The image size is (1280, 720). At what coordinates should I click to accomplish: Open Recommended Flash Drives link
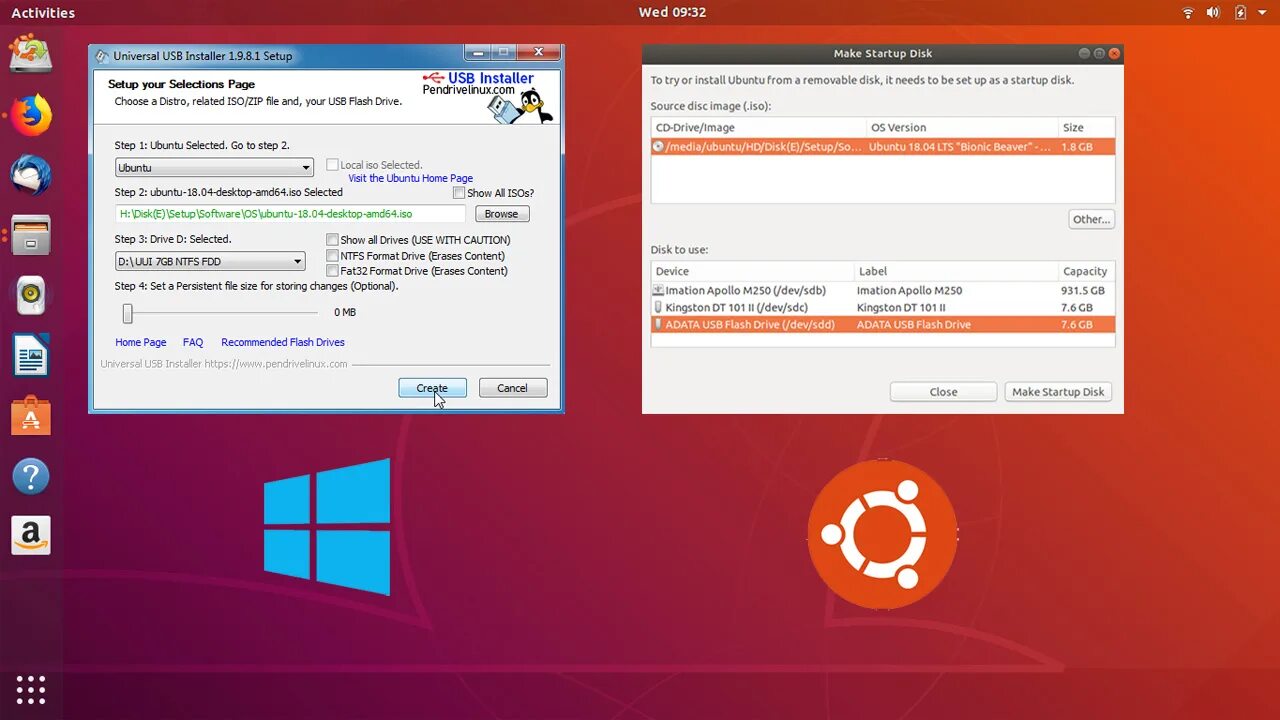point(283,342)
